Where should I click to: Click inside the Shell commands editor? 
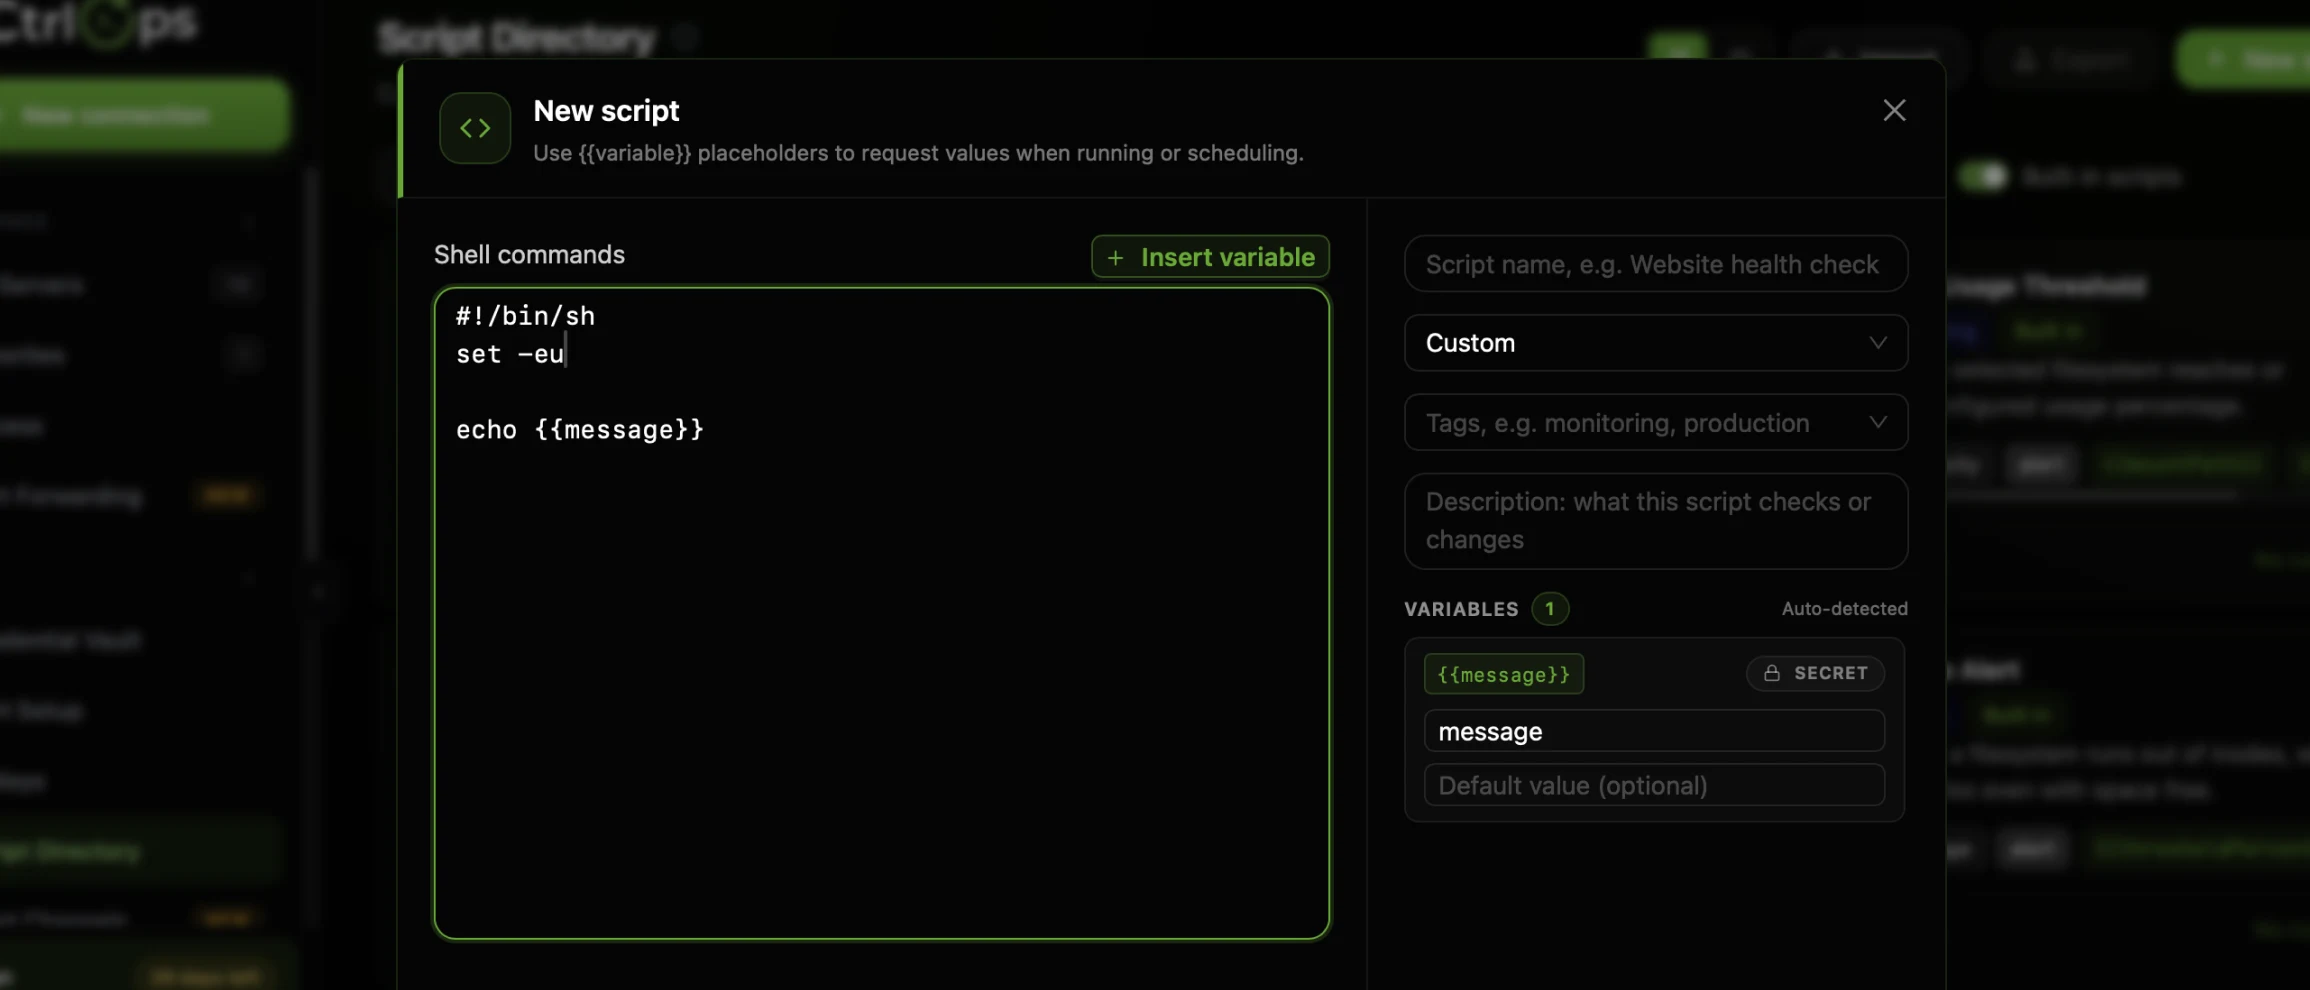point(881,613)
